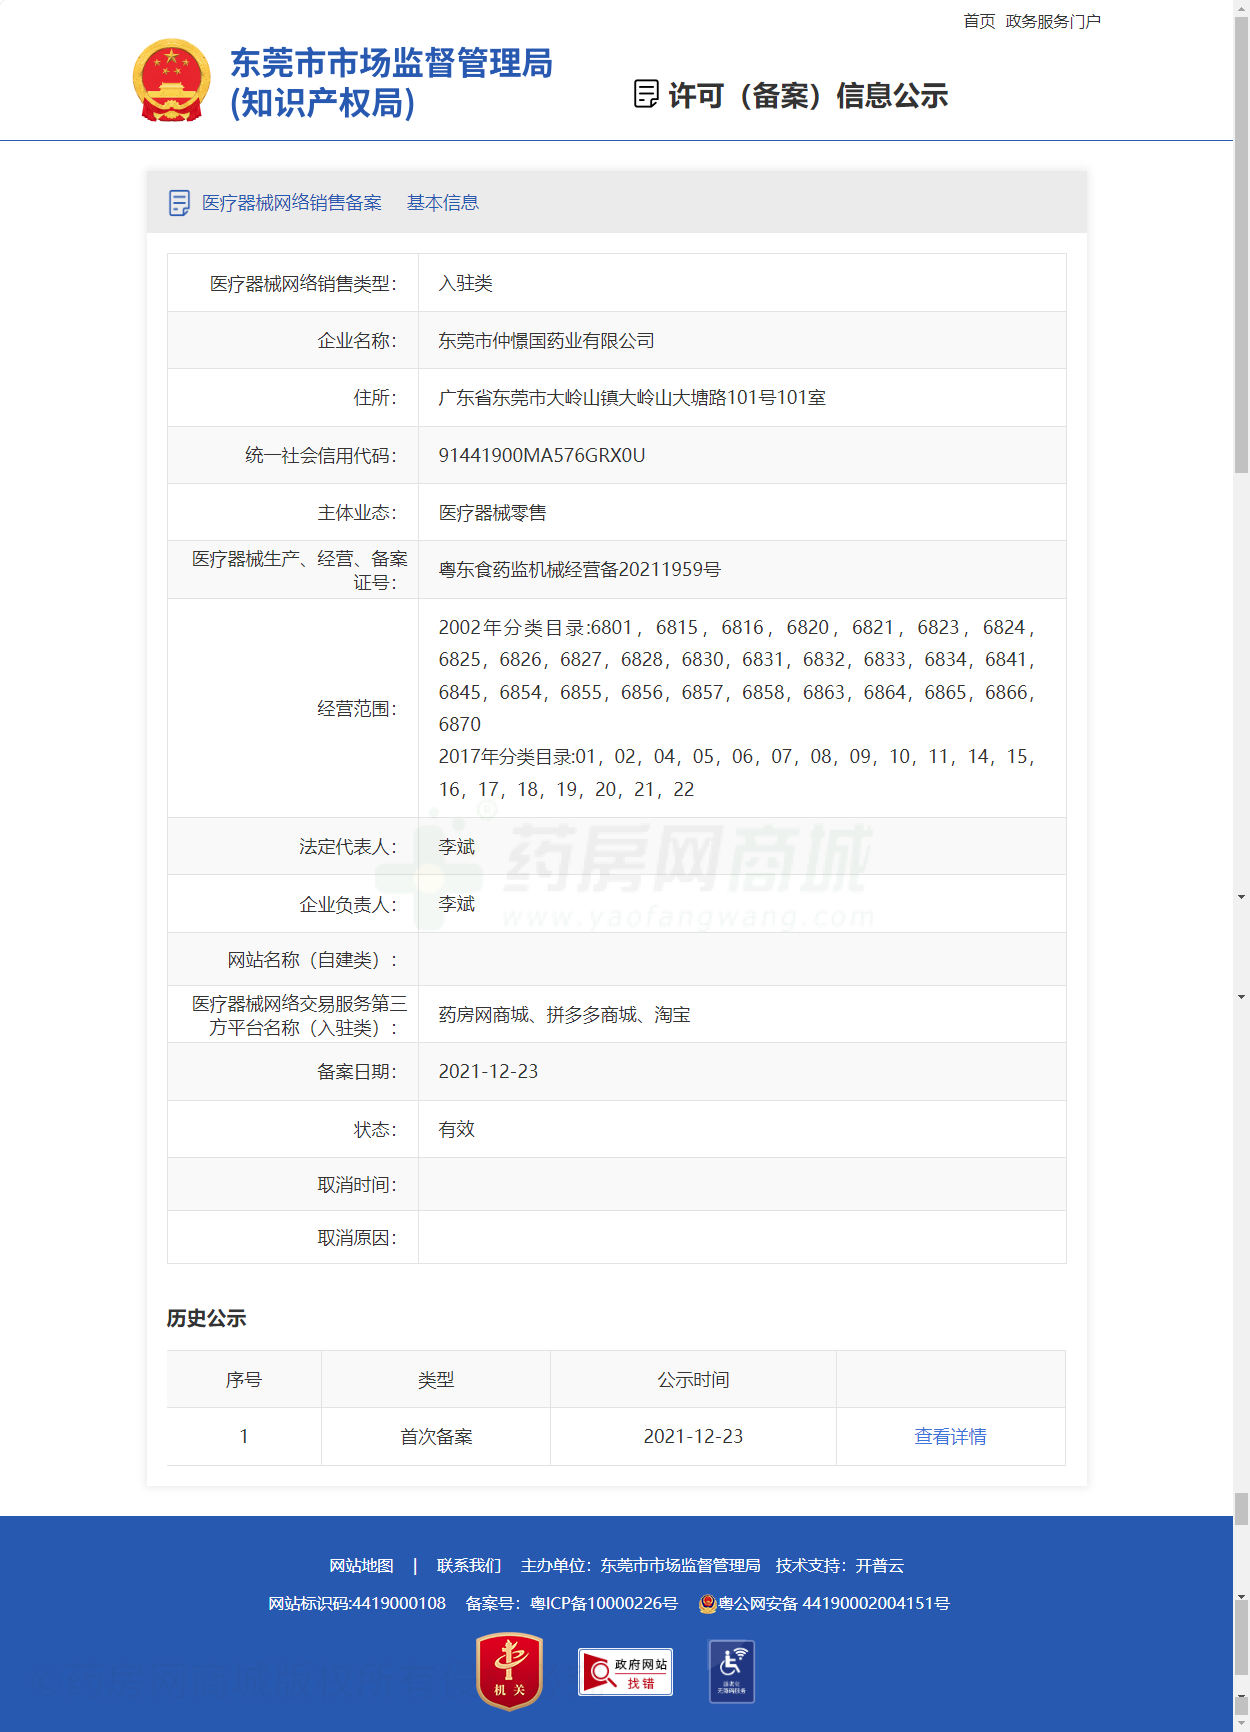Click 网站标识码:4419000108 text
1250x1732 pixels.
point(357,1603)
